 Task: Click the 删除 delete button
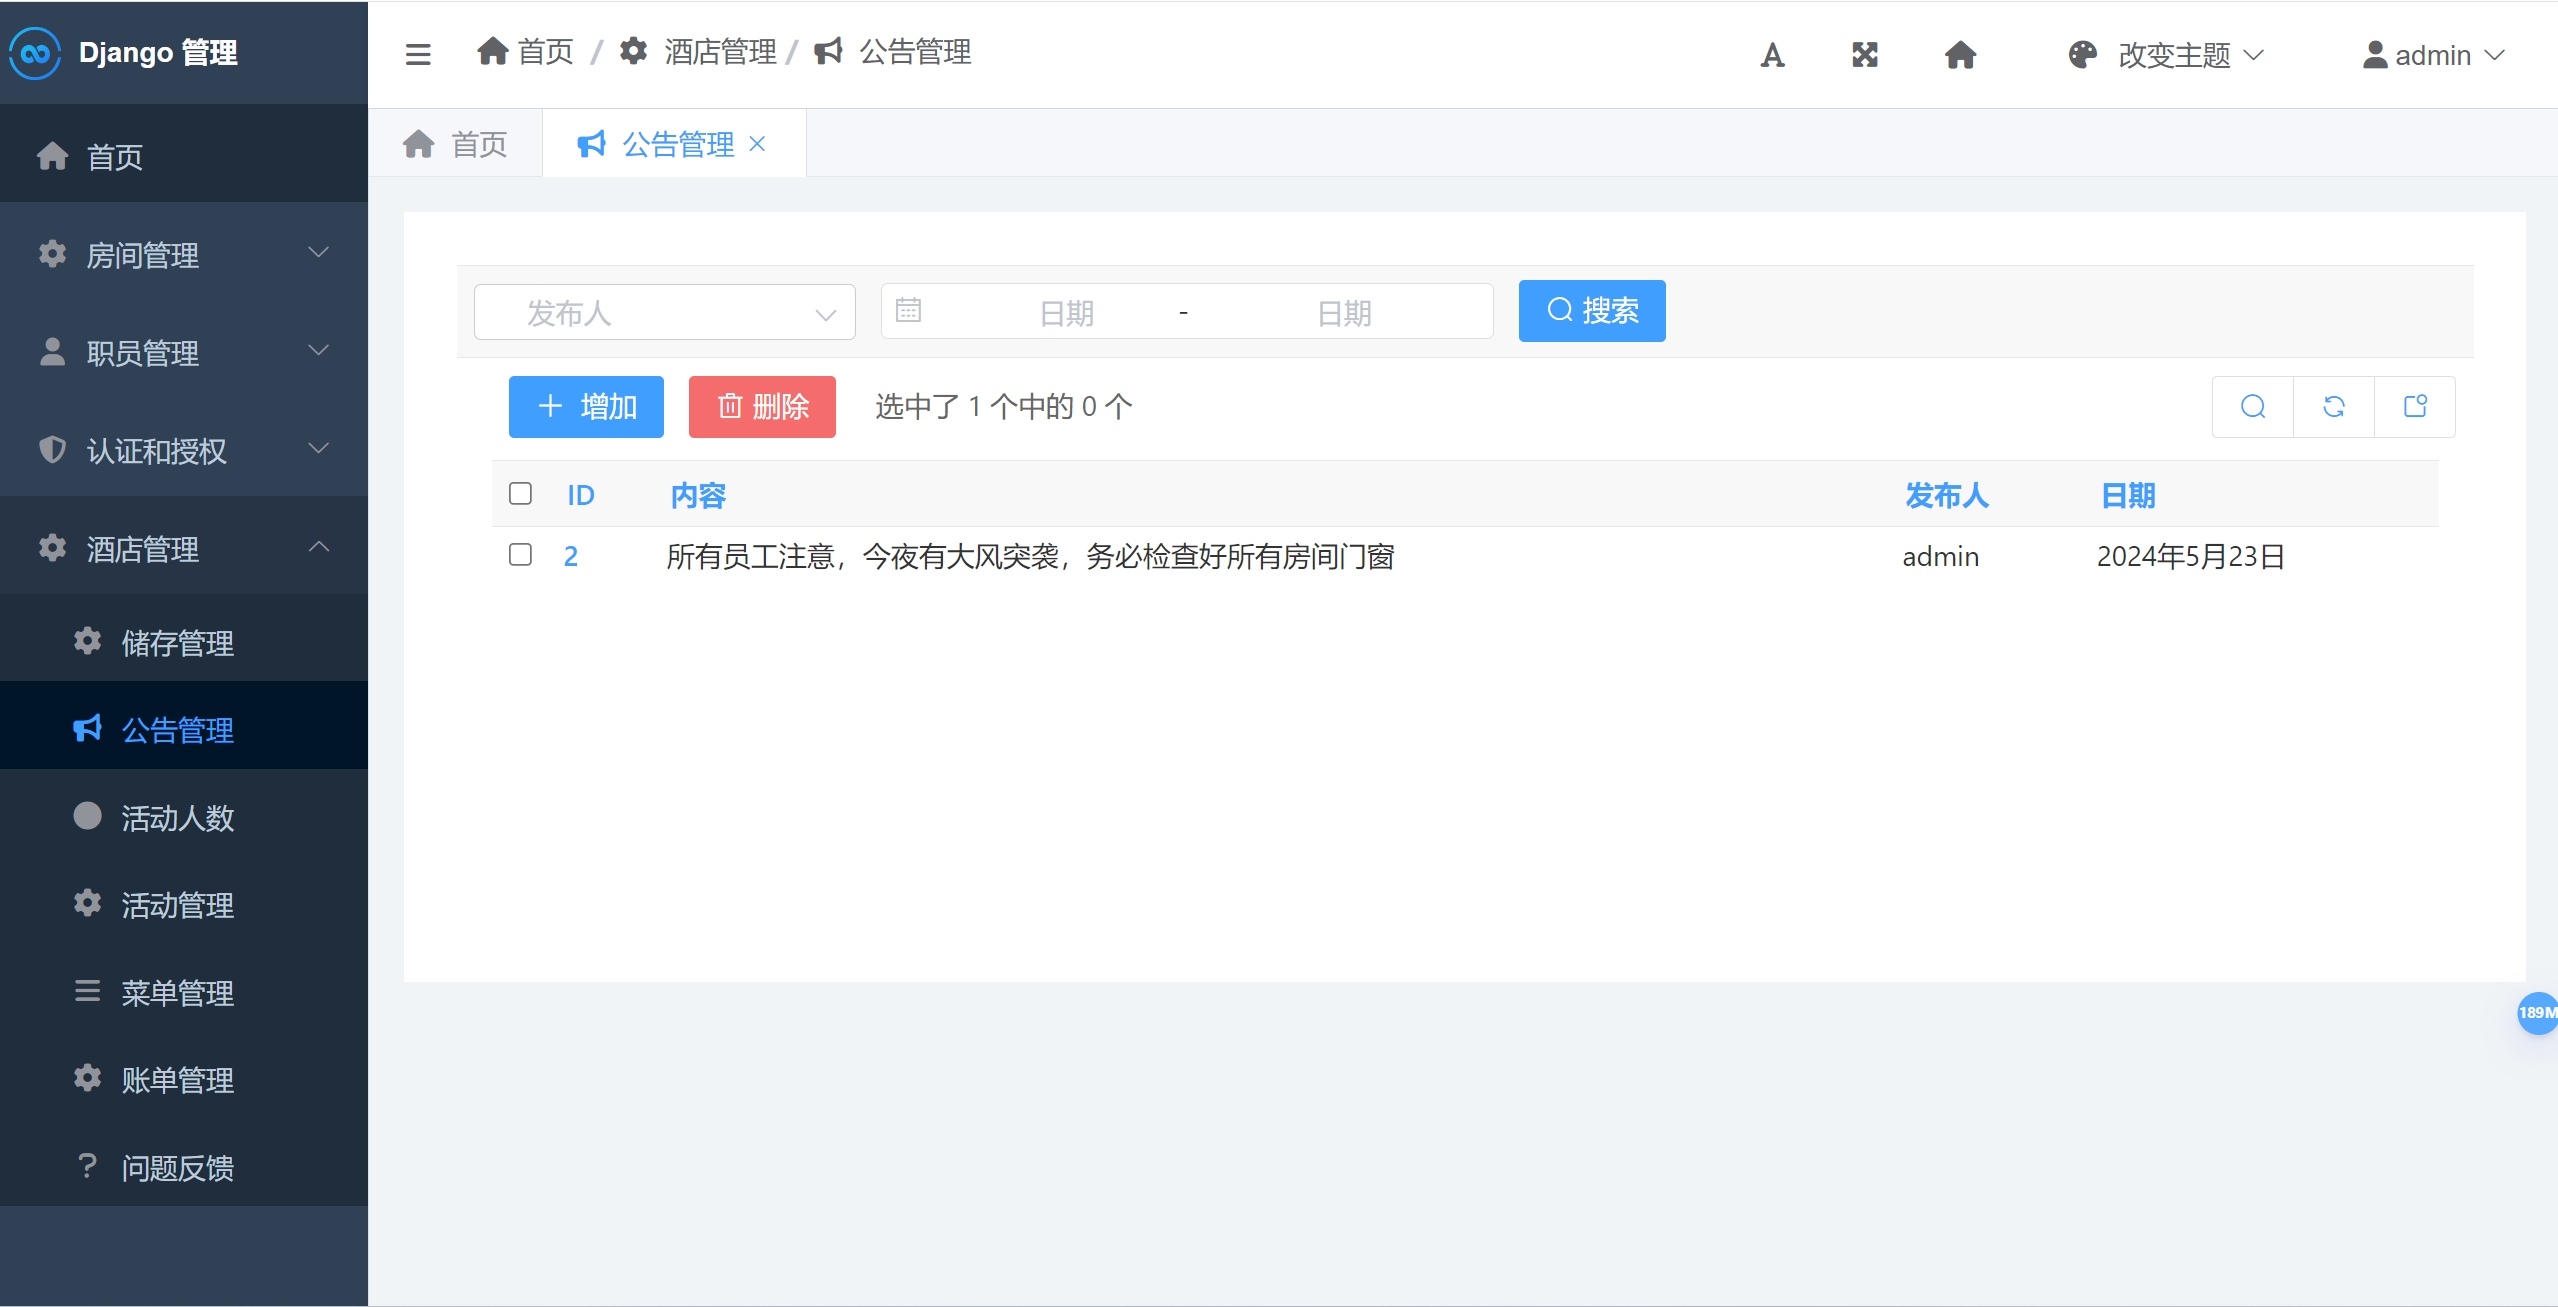[x=762, y=407]
